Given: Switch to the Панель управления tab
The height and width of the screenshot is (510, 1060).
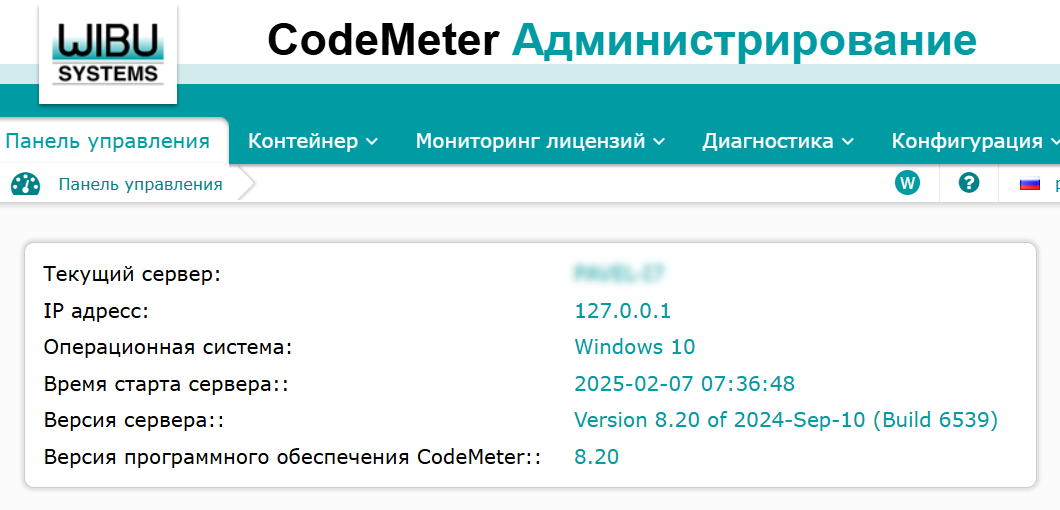Looking at the screenshot, I should [x=108, y=141].
